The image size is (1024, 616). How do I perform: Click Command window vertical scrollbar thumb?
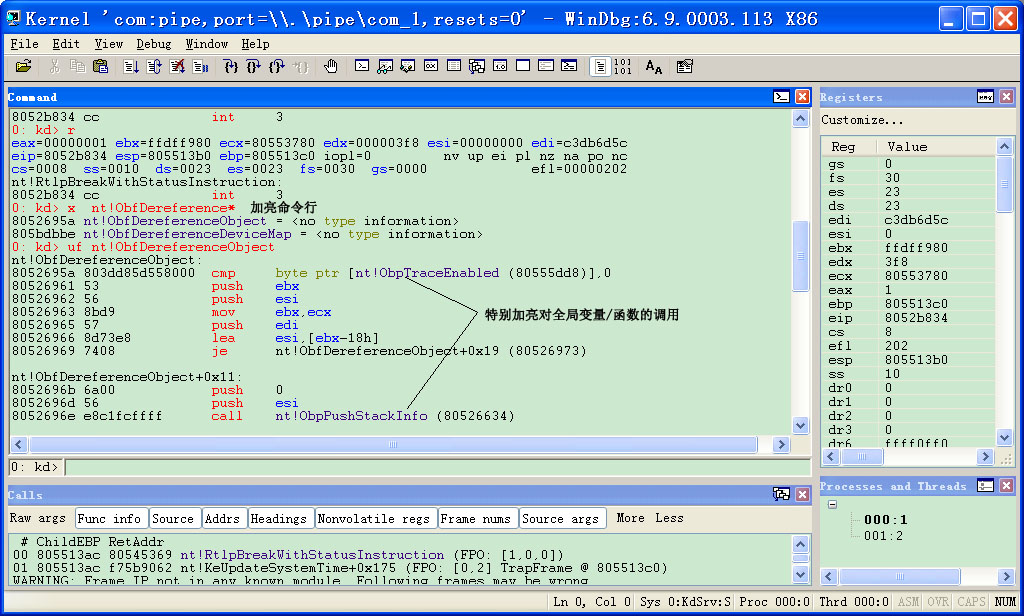coord(801,255)
